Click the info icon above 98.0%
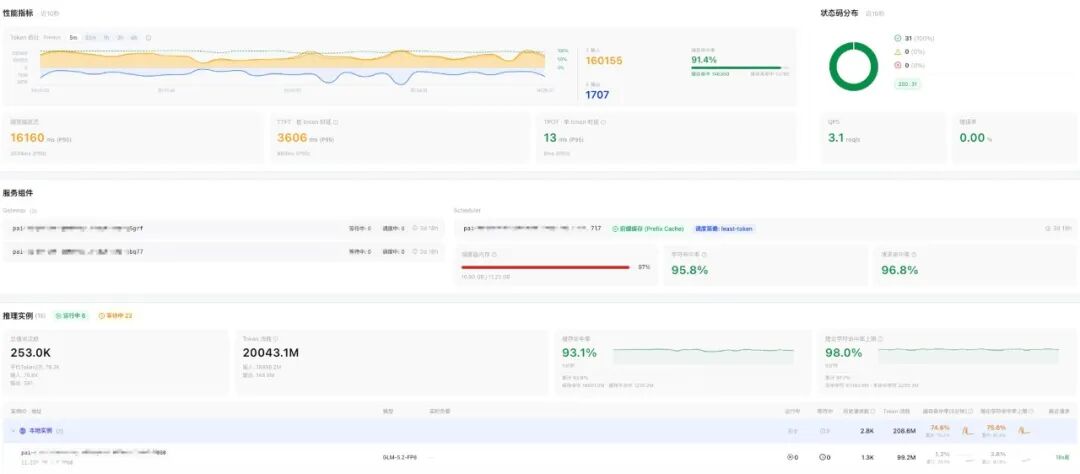 tap(881, 339)
